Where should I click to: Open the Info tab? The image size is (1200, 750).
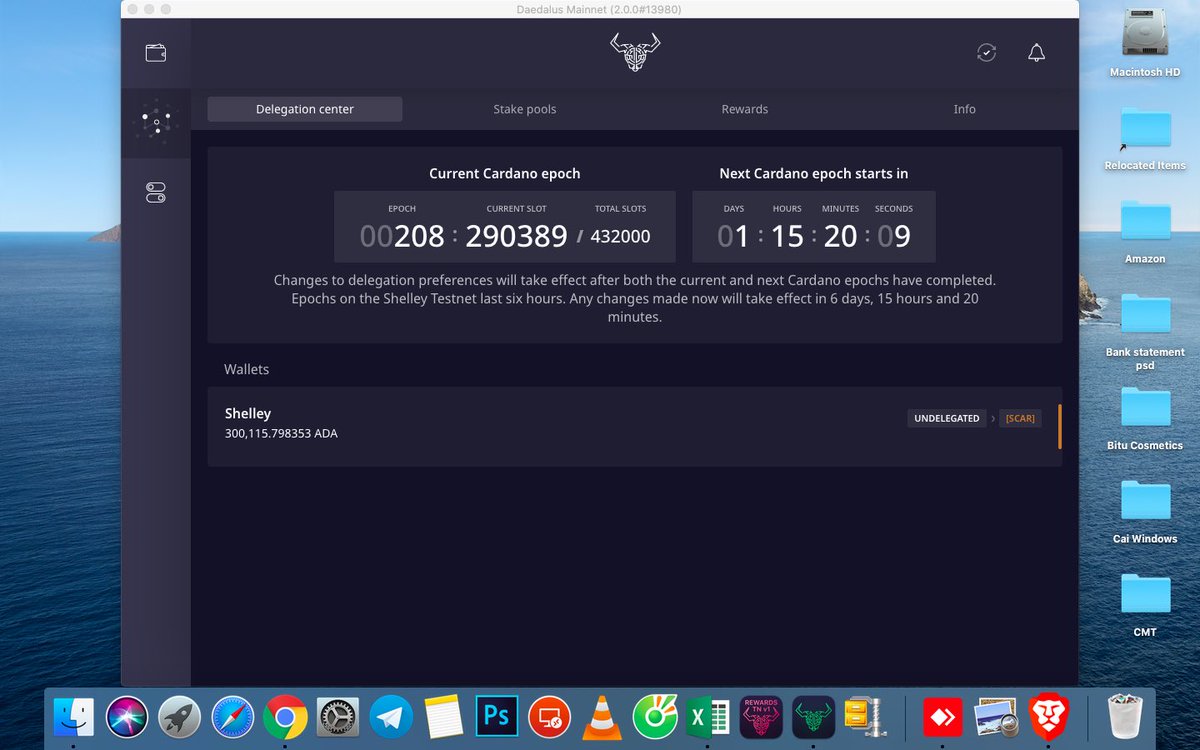965,109
